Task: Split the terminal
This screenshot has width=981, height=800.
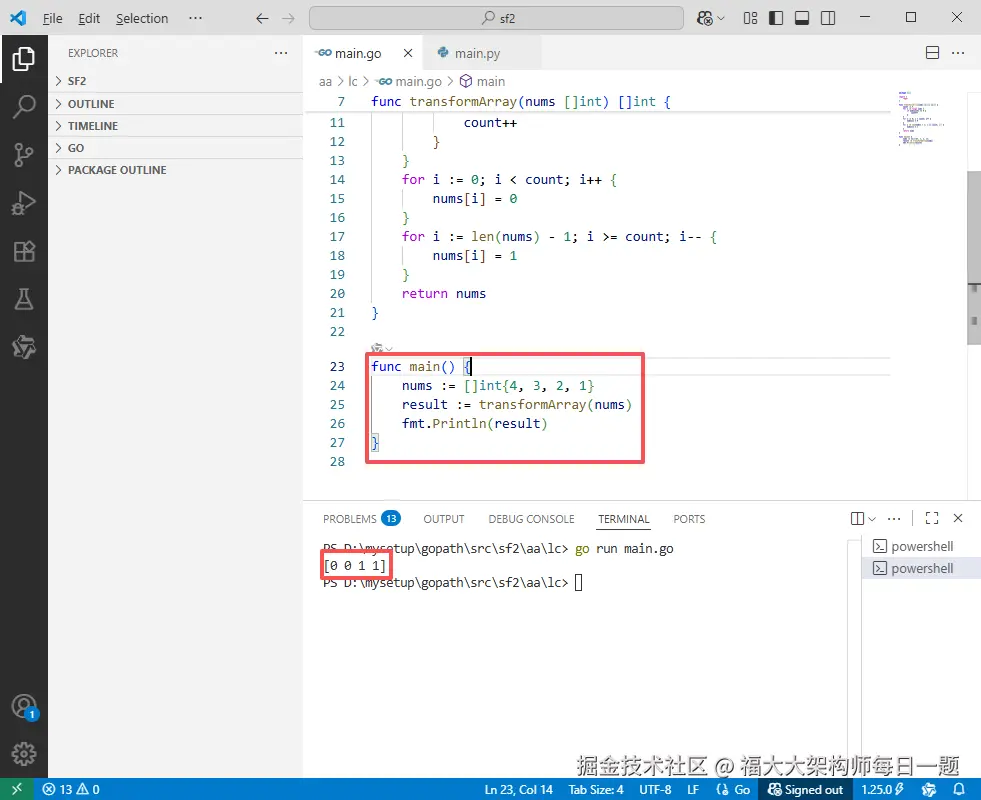Action: tap(857, 518)
